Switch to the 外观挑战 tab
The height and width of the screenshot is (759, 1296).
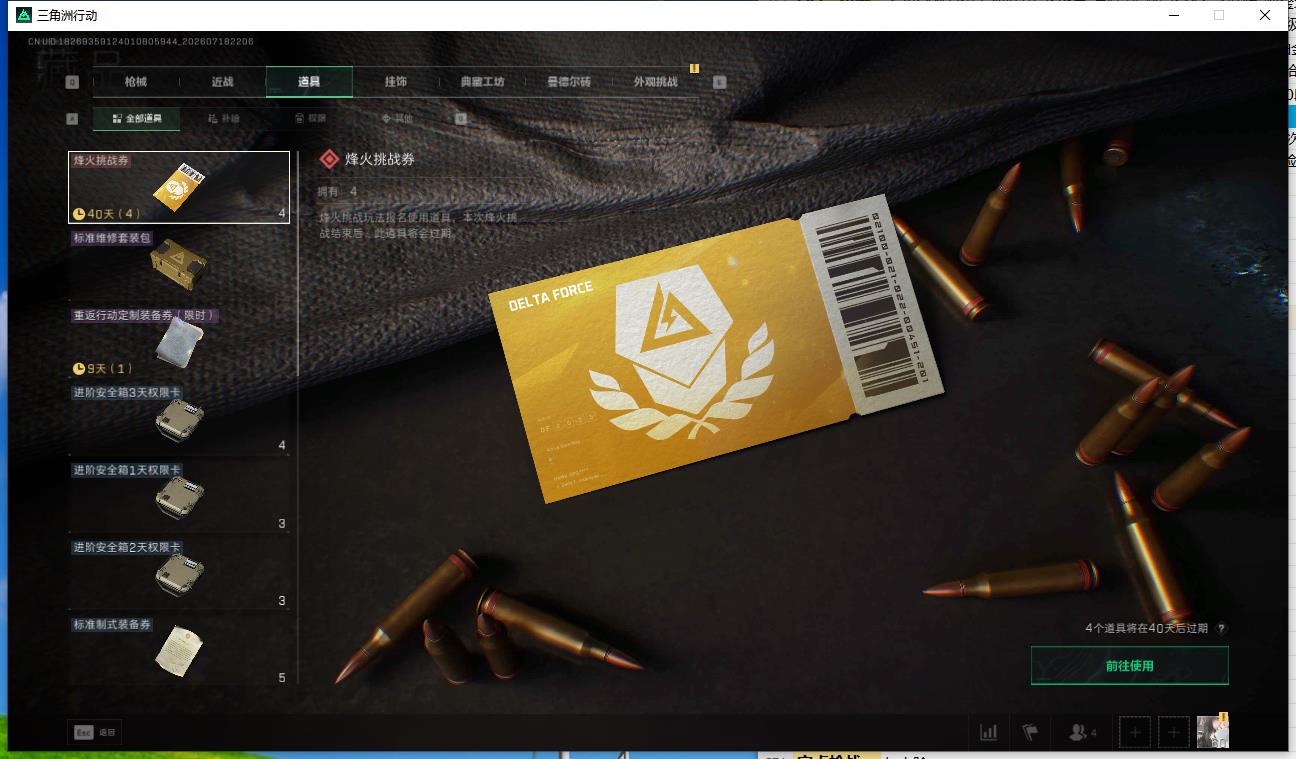[x=656, y=82]
